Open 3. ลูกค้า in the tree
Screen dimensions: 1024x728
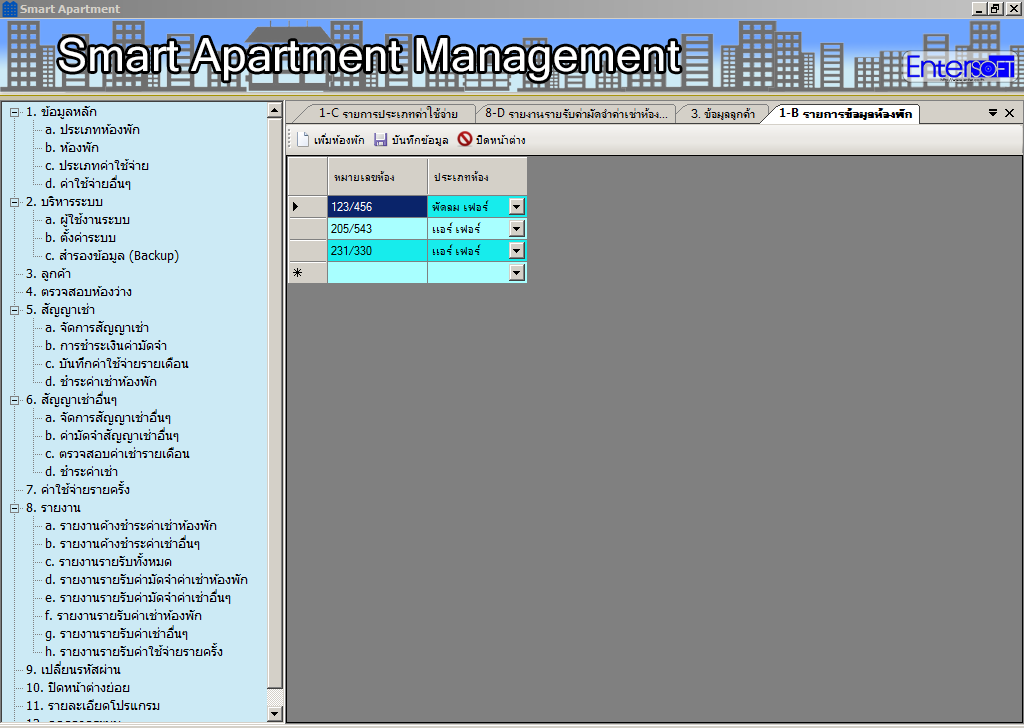point(48,274)
